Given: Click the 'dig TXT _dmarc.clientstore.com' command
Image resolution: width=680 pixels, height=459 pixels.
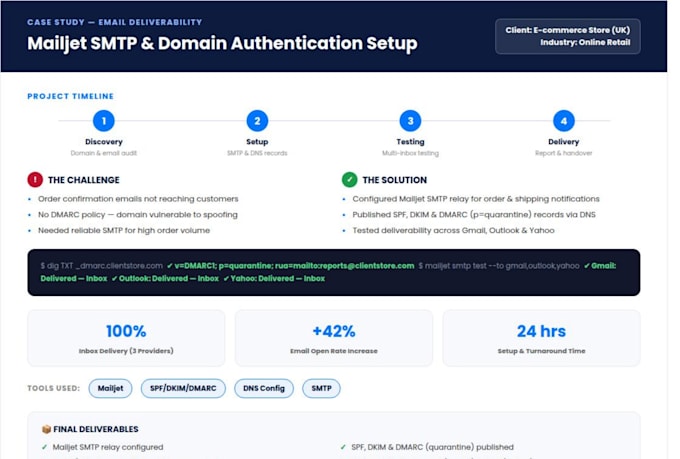Looking at the screenshot, I should 101,266.
